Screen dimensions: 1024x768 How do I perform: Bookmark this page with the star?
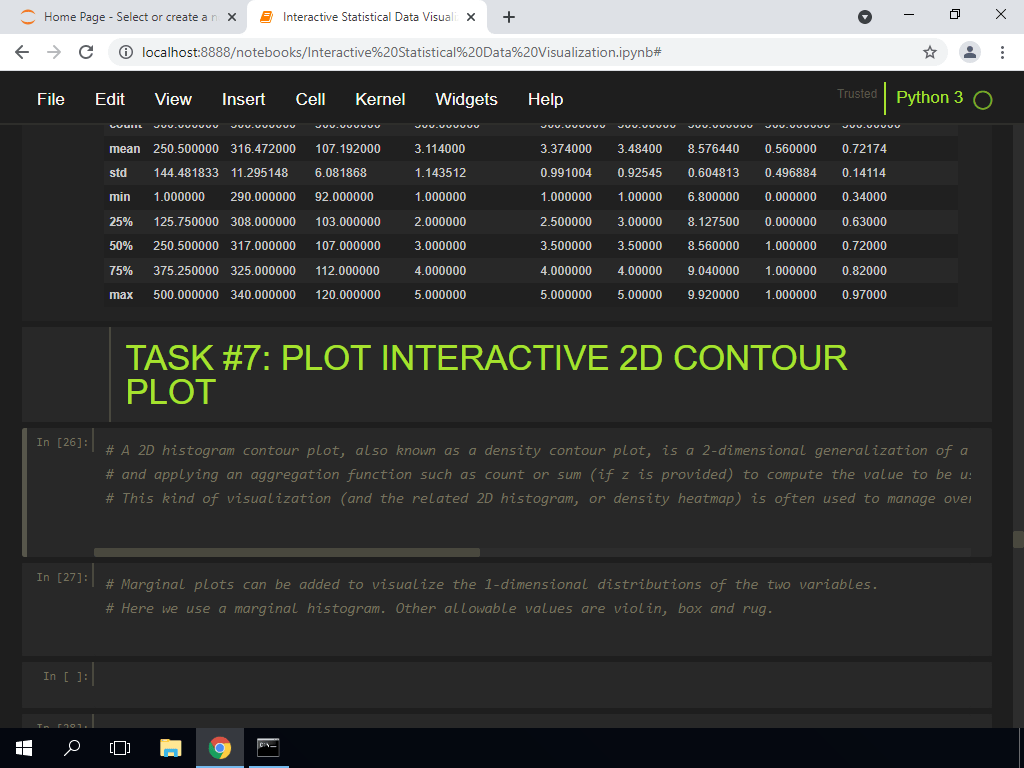click(x=930, y=52)
